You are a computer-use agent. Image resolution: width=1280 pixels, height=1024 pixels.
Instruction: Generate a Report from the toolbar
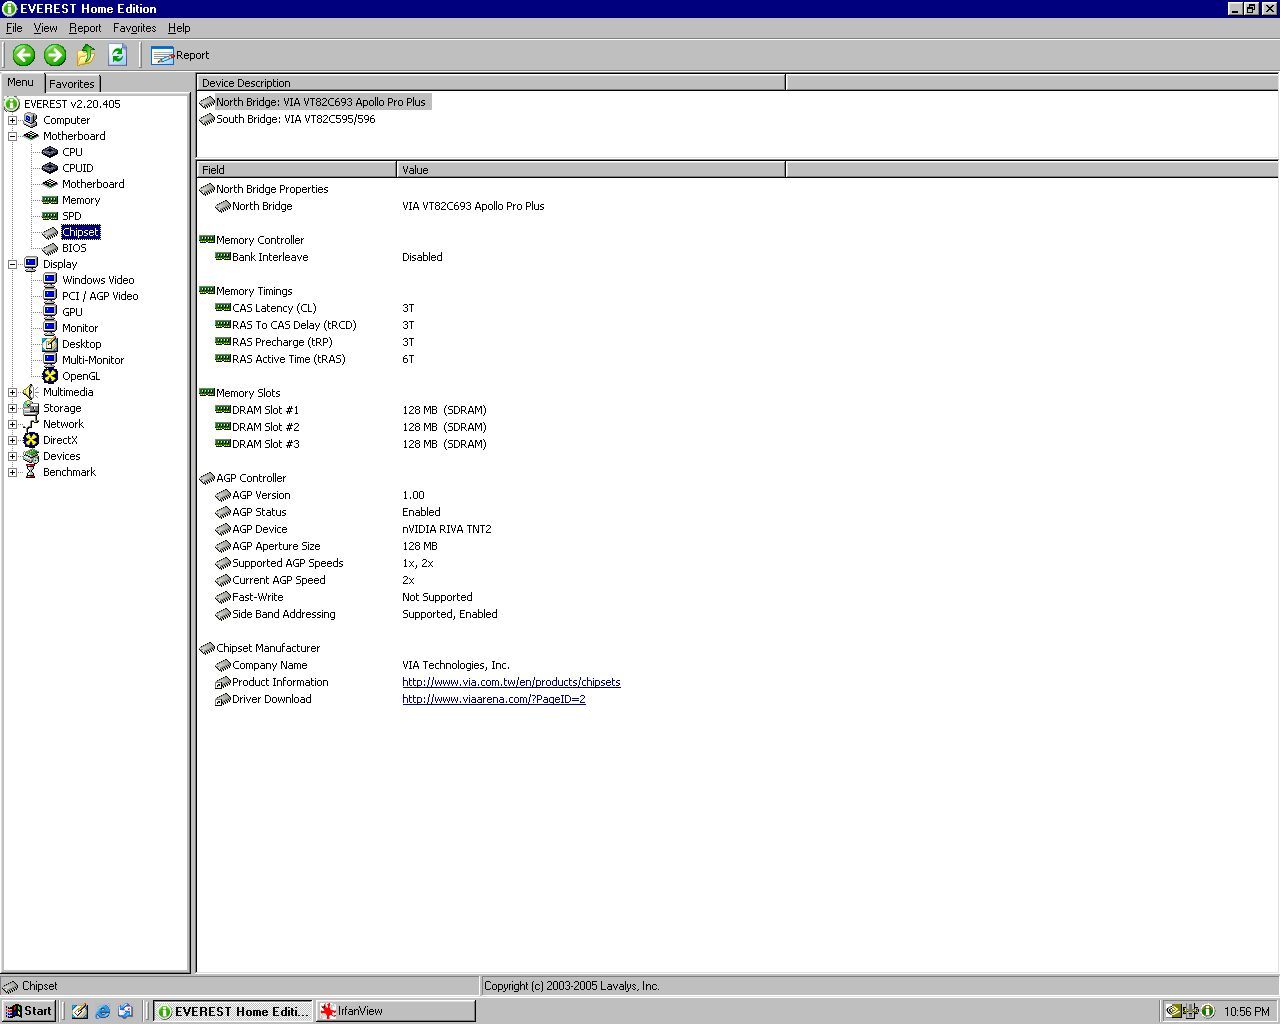point(180,55)
